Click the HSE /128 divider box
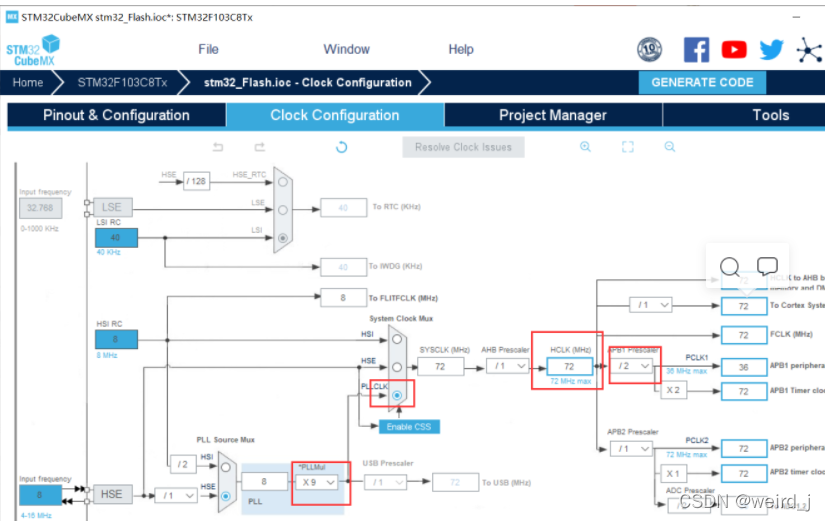825x521 pixels. [196, 181]
